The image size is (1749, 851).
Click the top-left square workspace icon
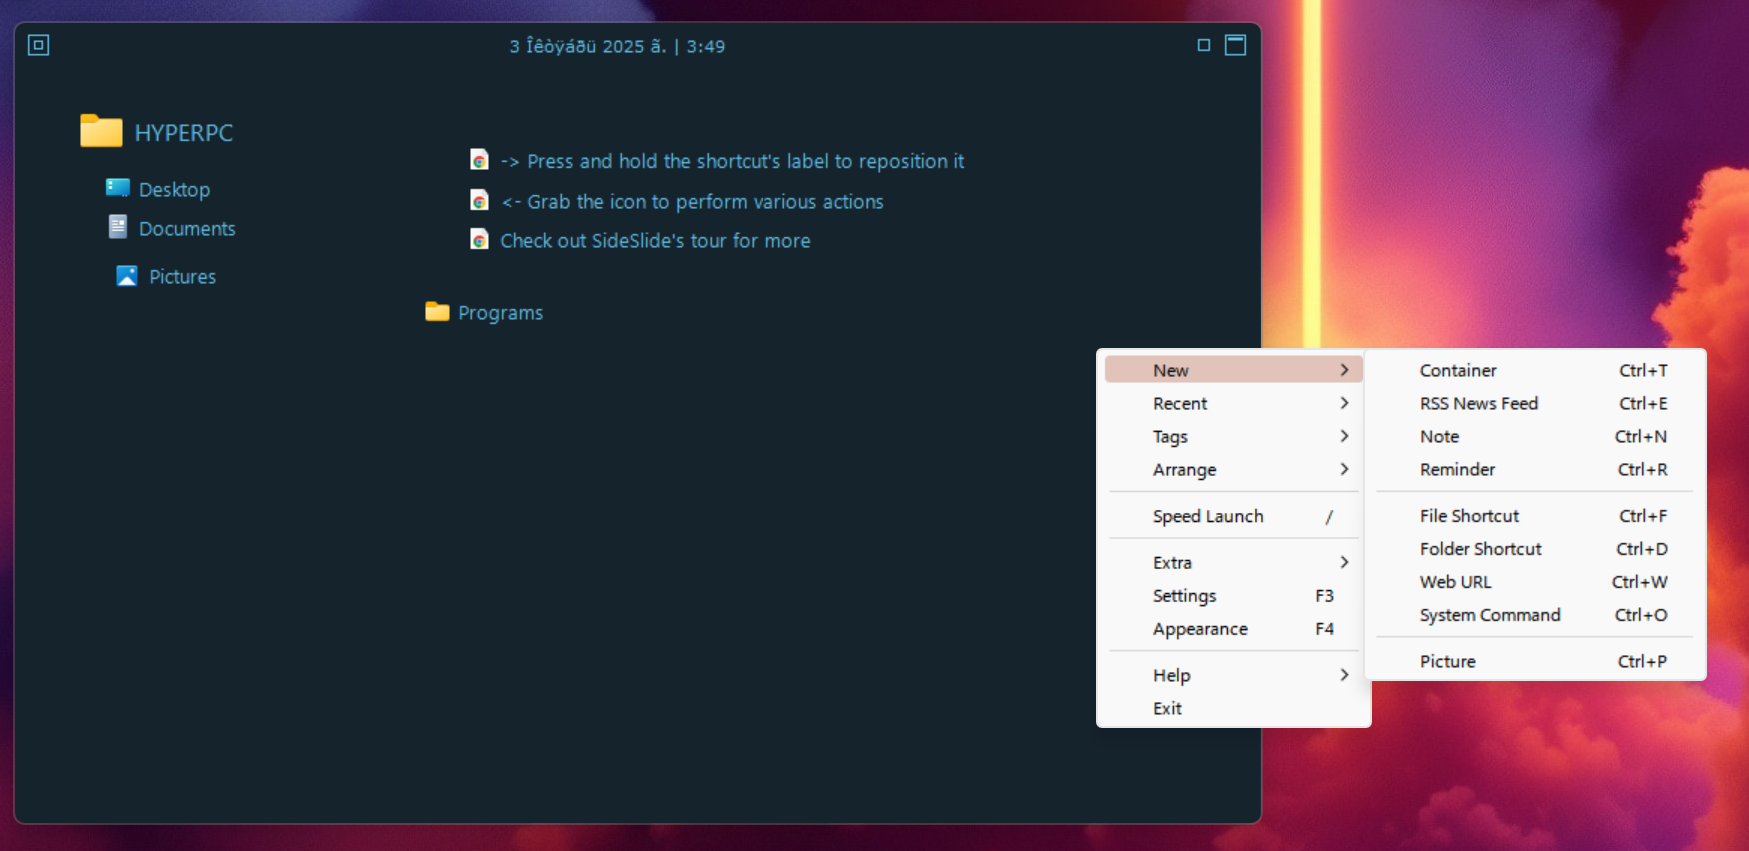tap(39, 45)
